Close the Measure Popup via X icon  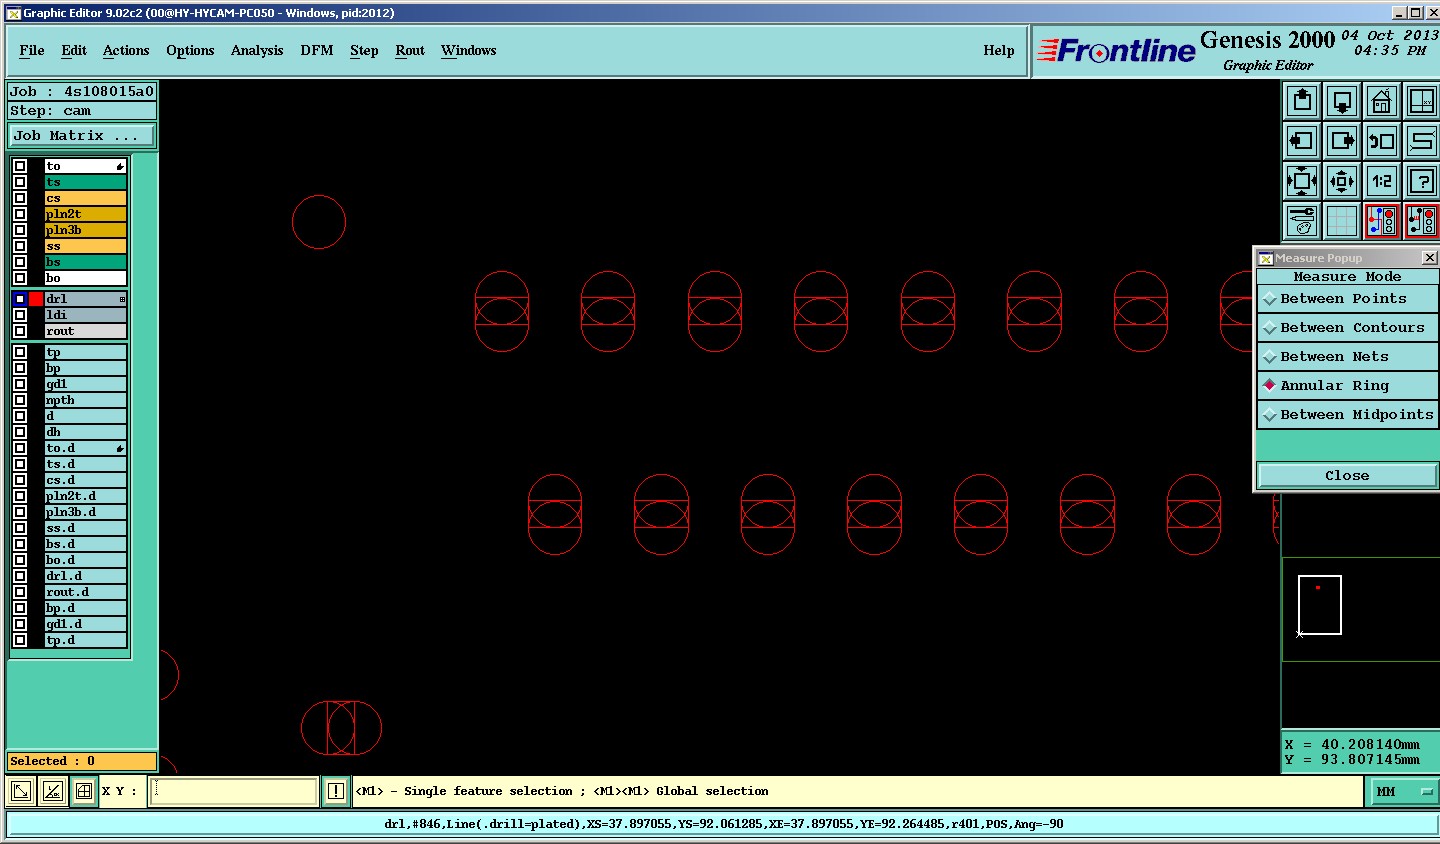(1429, 258)
